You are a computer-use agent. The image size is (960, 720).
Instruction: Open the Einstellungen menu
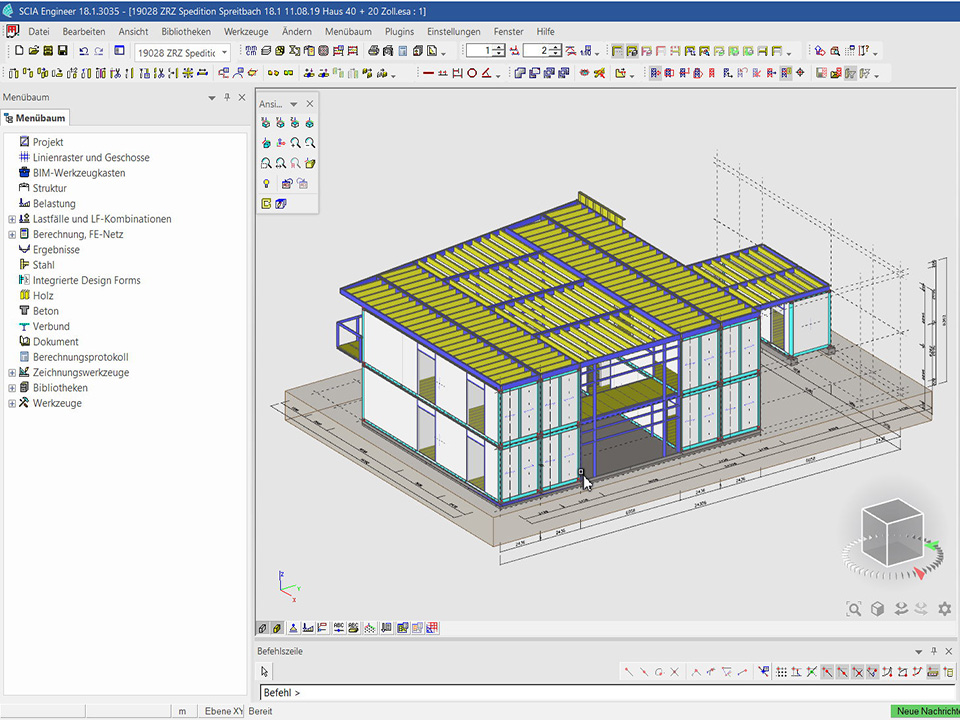tap(453, 32)
